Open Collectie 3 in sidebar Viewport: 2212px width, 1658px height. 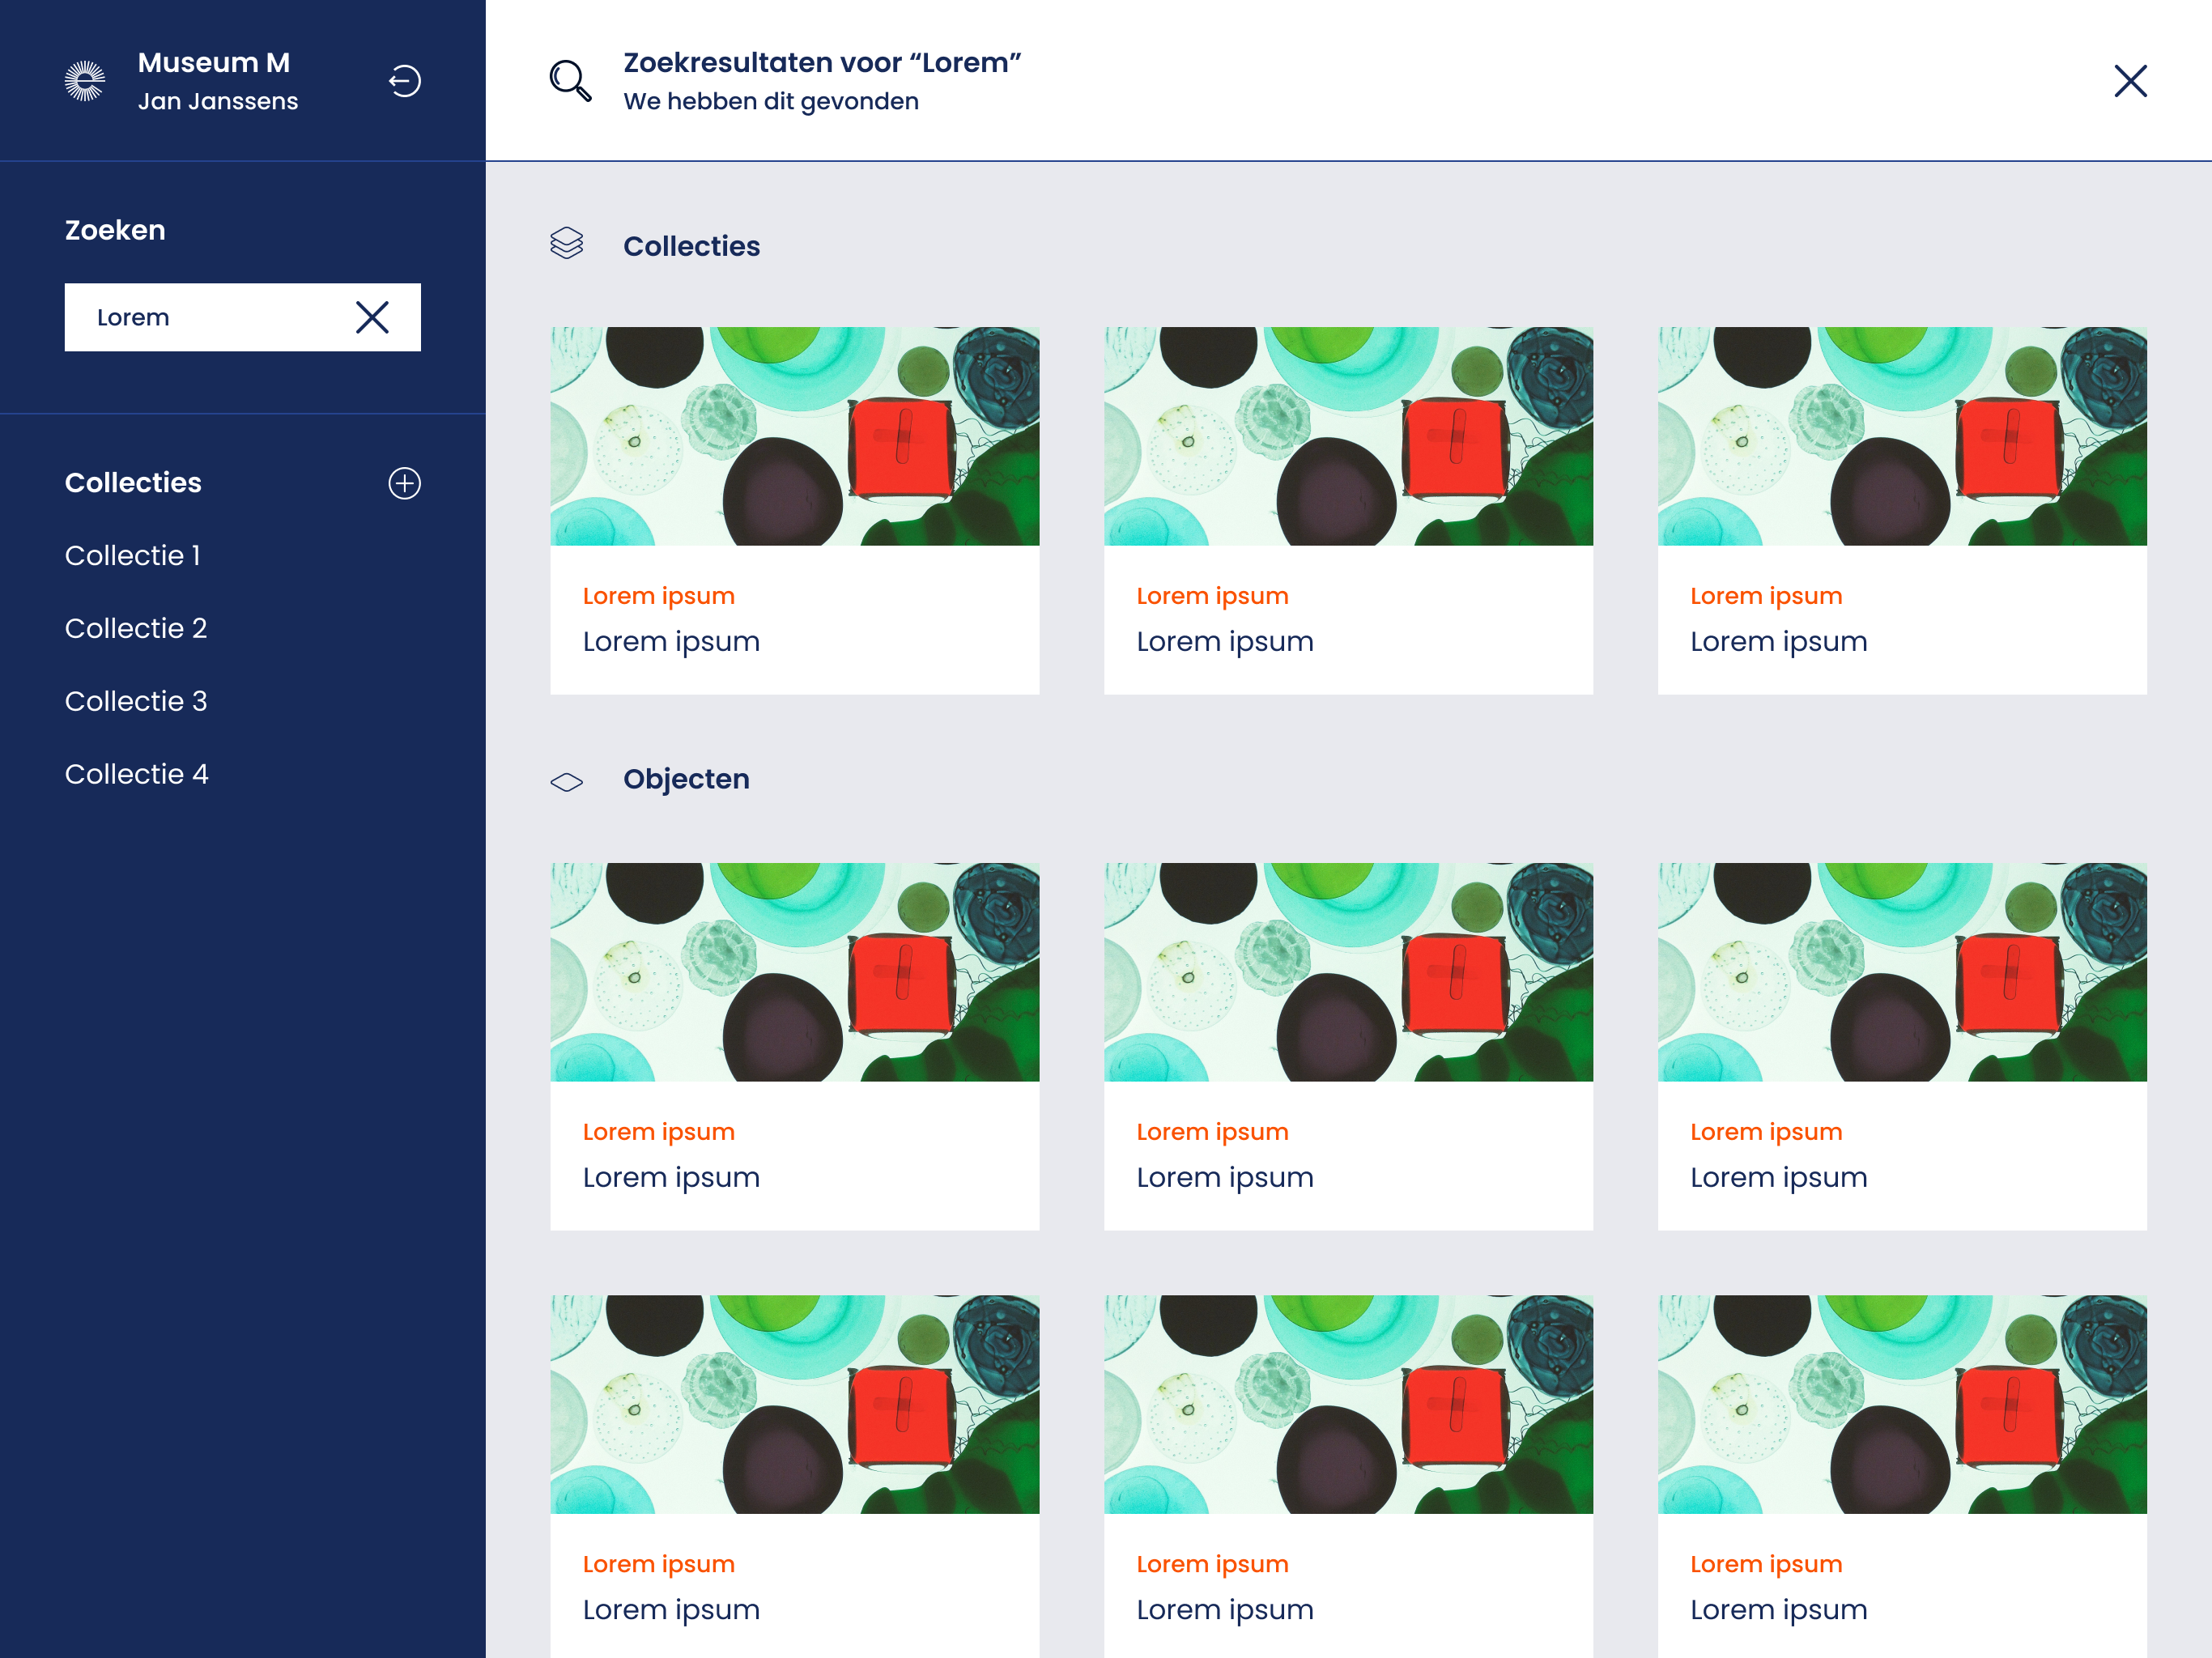[136, 701]
